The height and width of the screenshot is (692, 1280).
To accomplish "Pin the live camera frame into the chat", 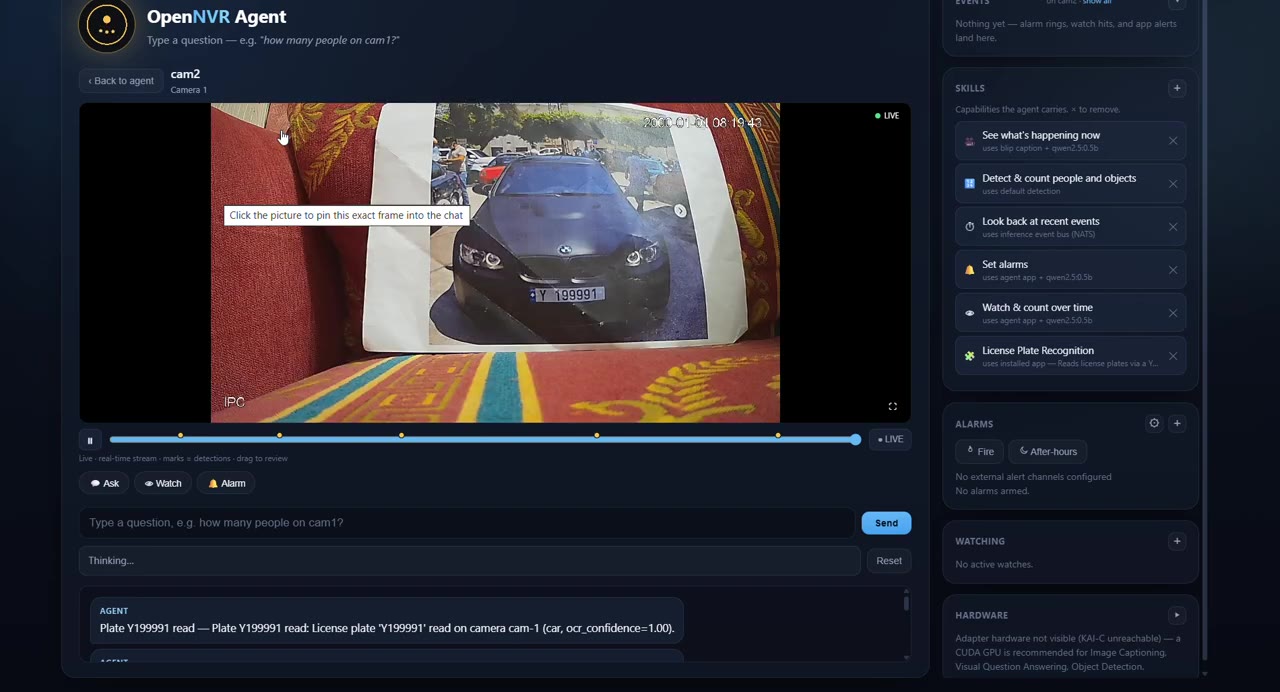I will point(495,262).
